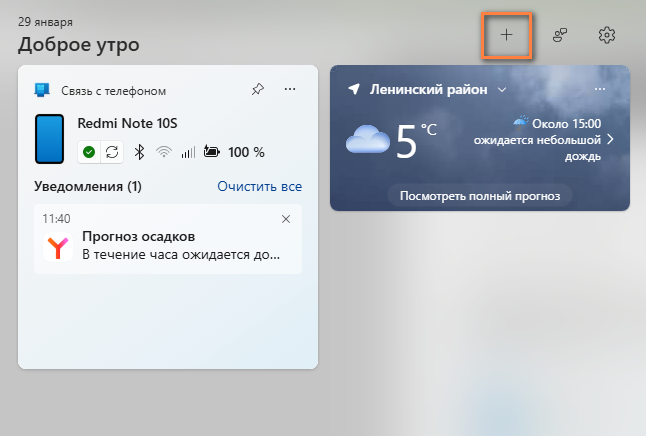Refresh phone connection with sync icon
646x436 pixels.
[x=112, y=152]
